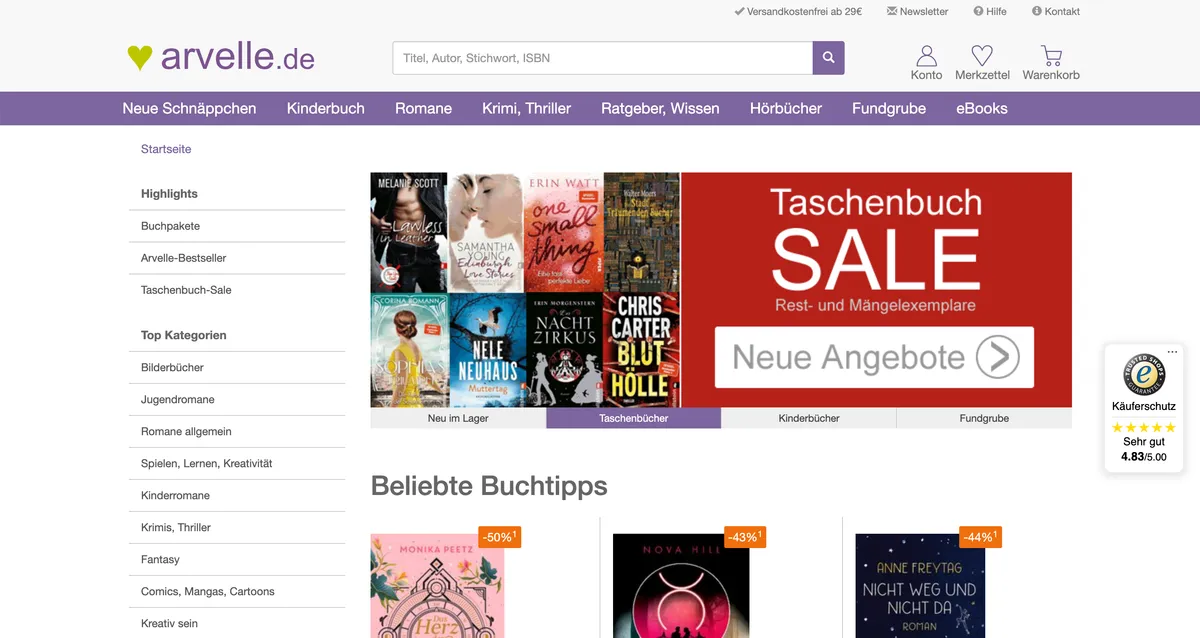Click the Neue Angebote button
The image size is (1200, 638).
[x=873, y=357]
